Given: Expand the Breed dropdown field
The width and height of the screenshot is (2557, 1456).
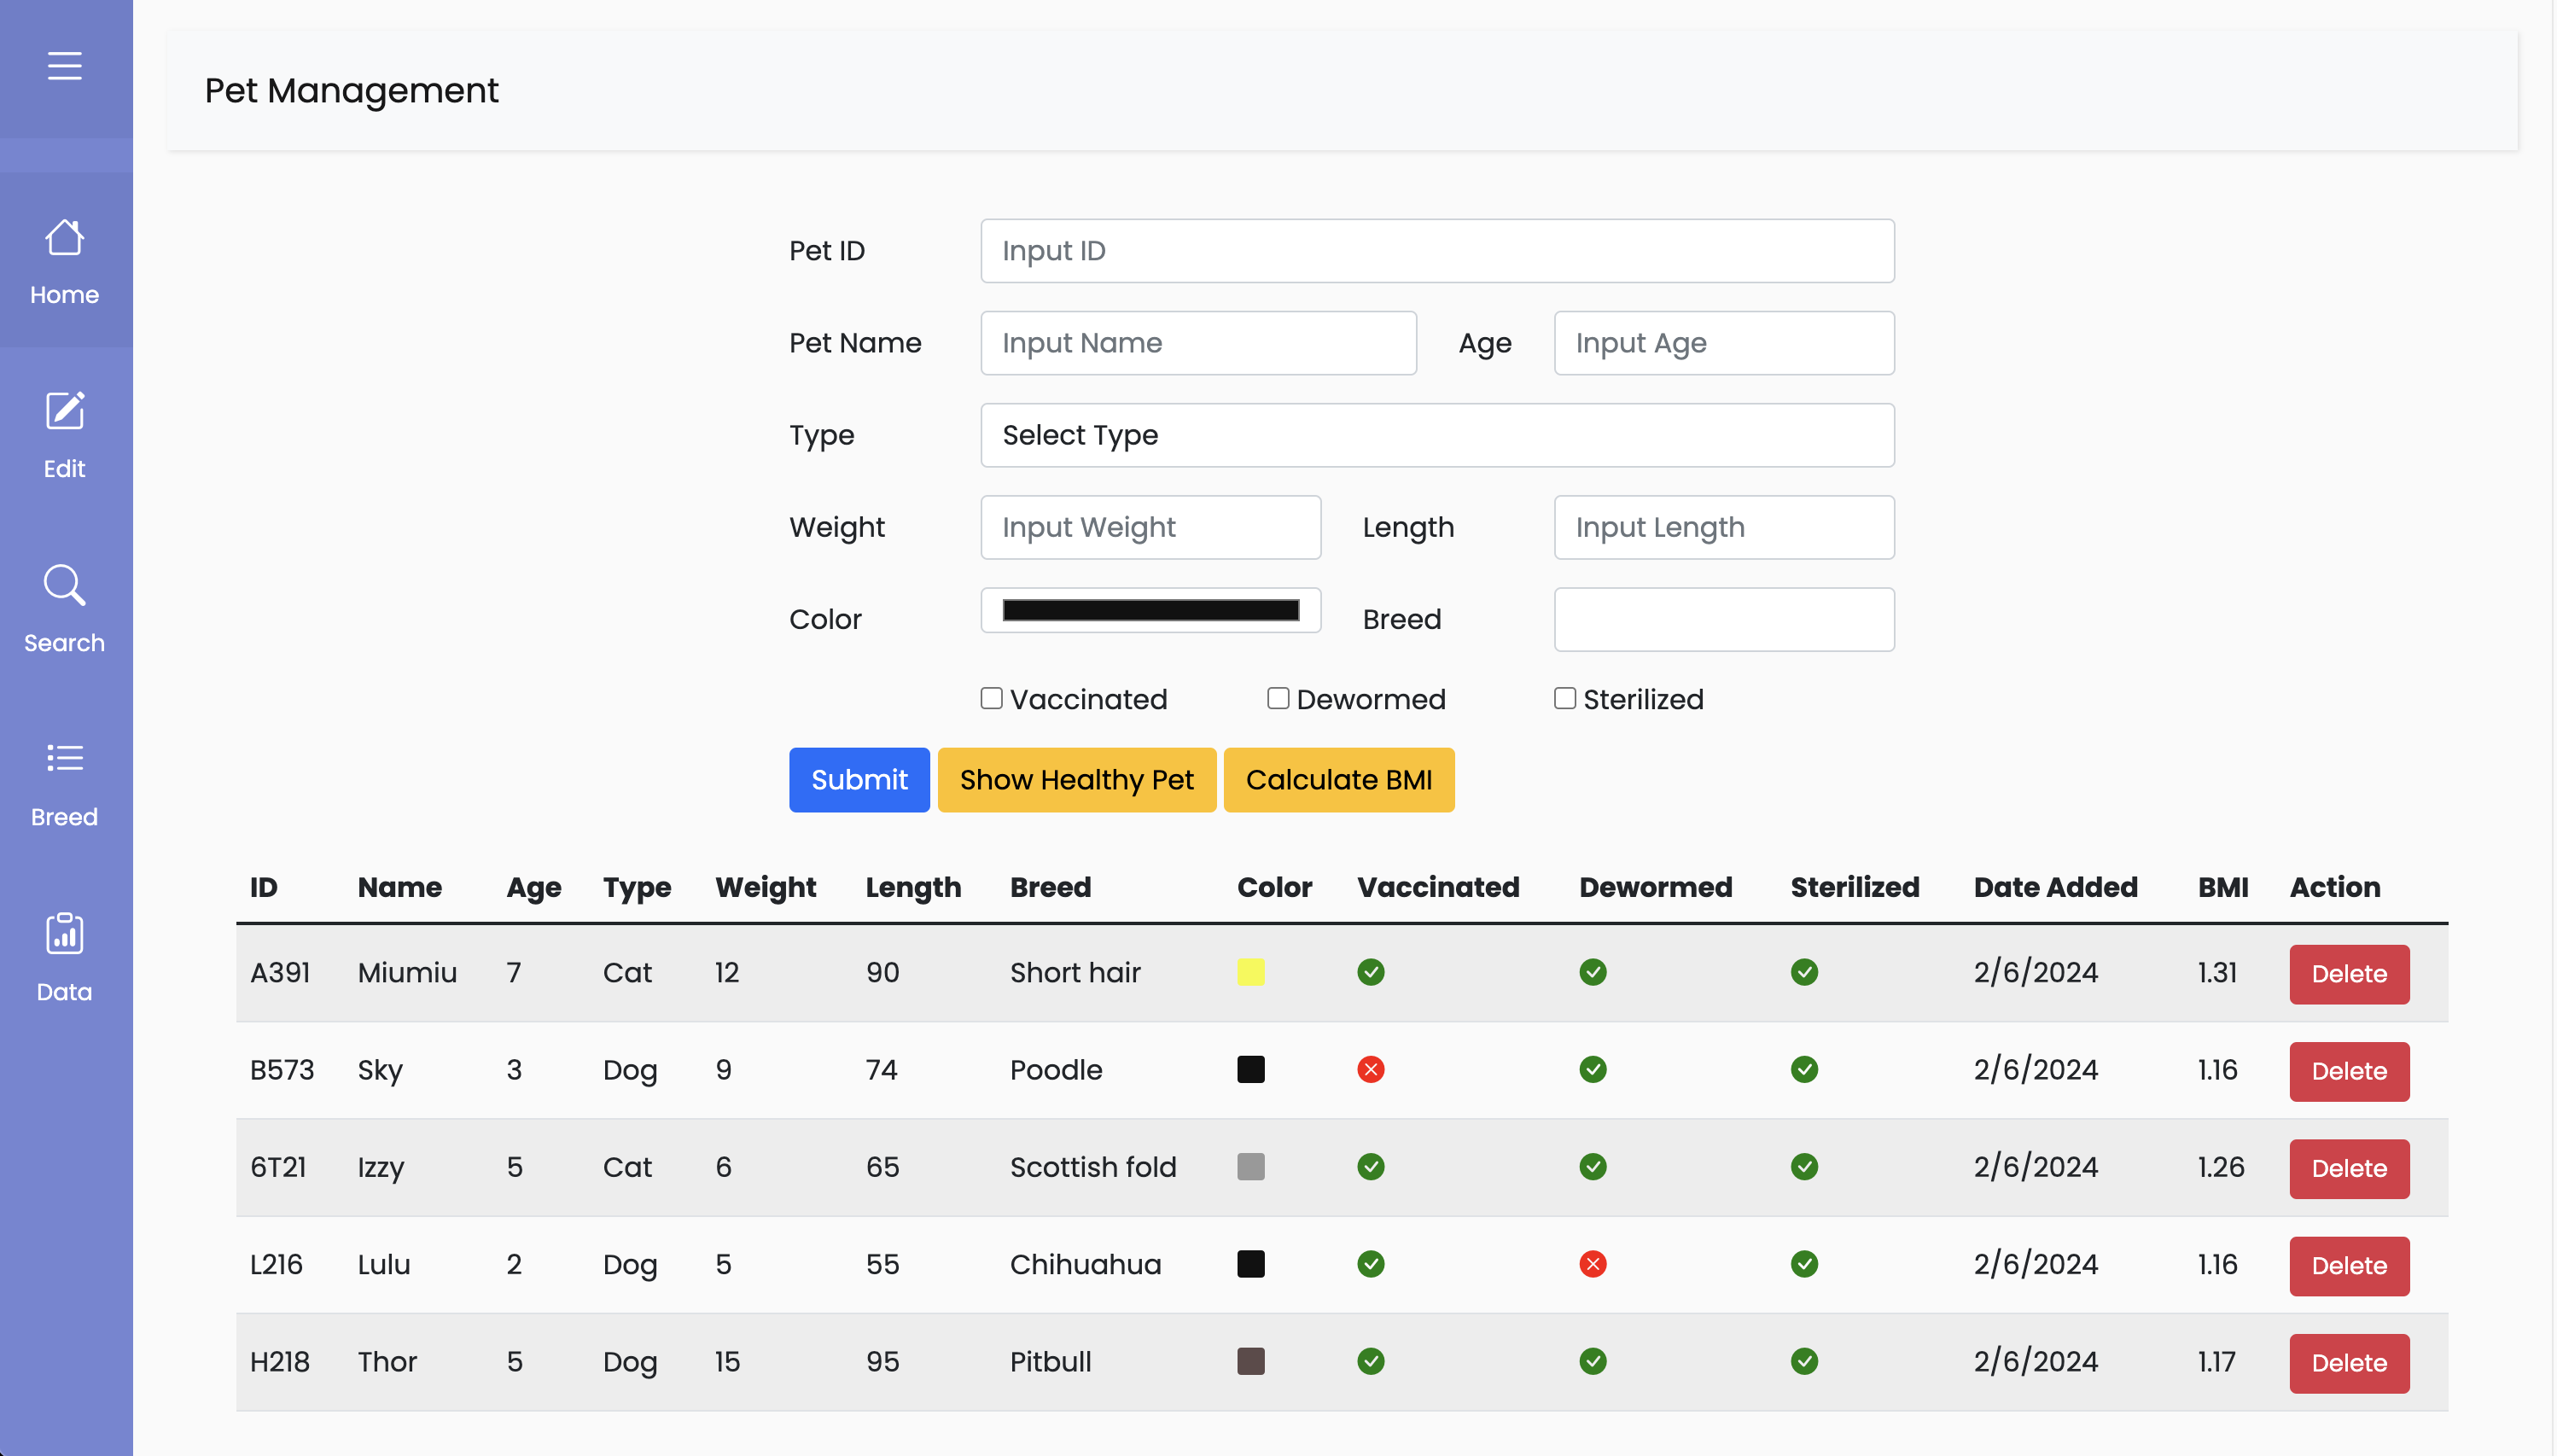Looking at the screenshot, I should click(1723, 619).
